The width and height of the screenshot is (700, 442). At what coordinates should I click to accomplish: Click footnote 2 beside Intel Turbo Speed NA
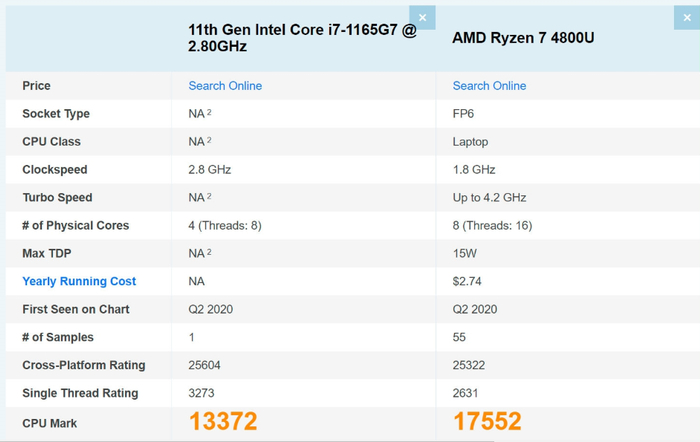tap(208, 197)
